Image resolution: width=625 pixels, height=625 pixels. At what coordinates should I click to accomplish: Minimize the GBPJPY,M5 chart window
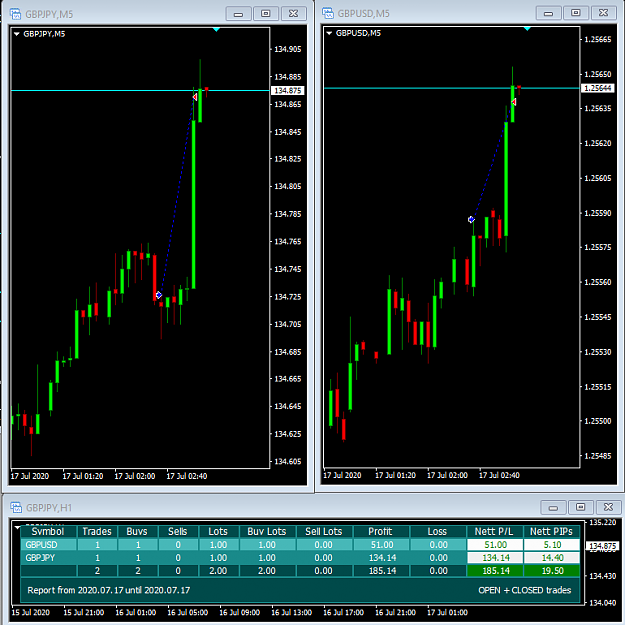[238, 14]
